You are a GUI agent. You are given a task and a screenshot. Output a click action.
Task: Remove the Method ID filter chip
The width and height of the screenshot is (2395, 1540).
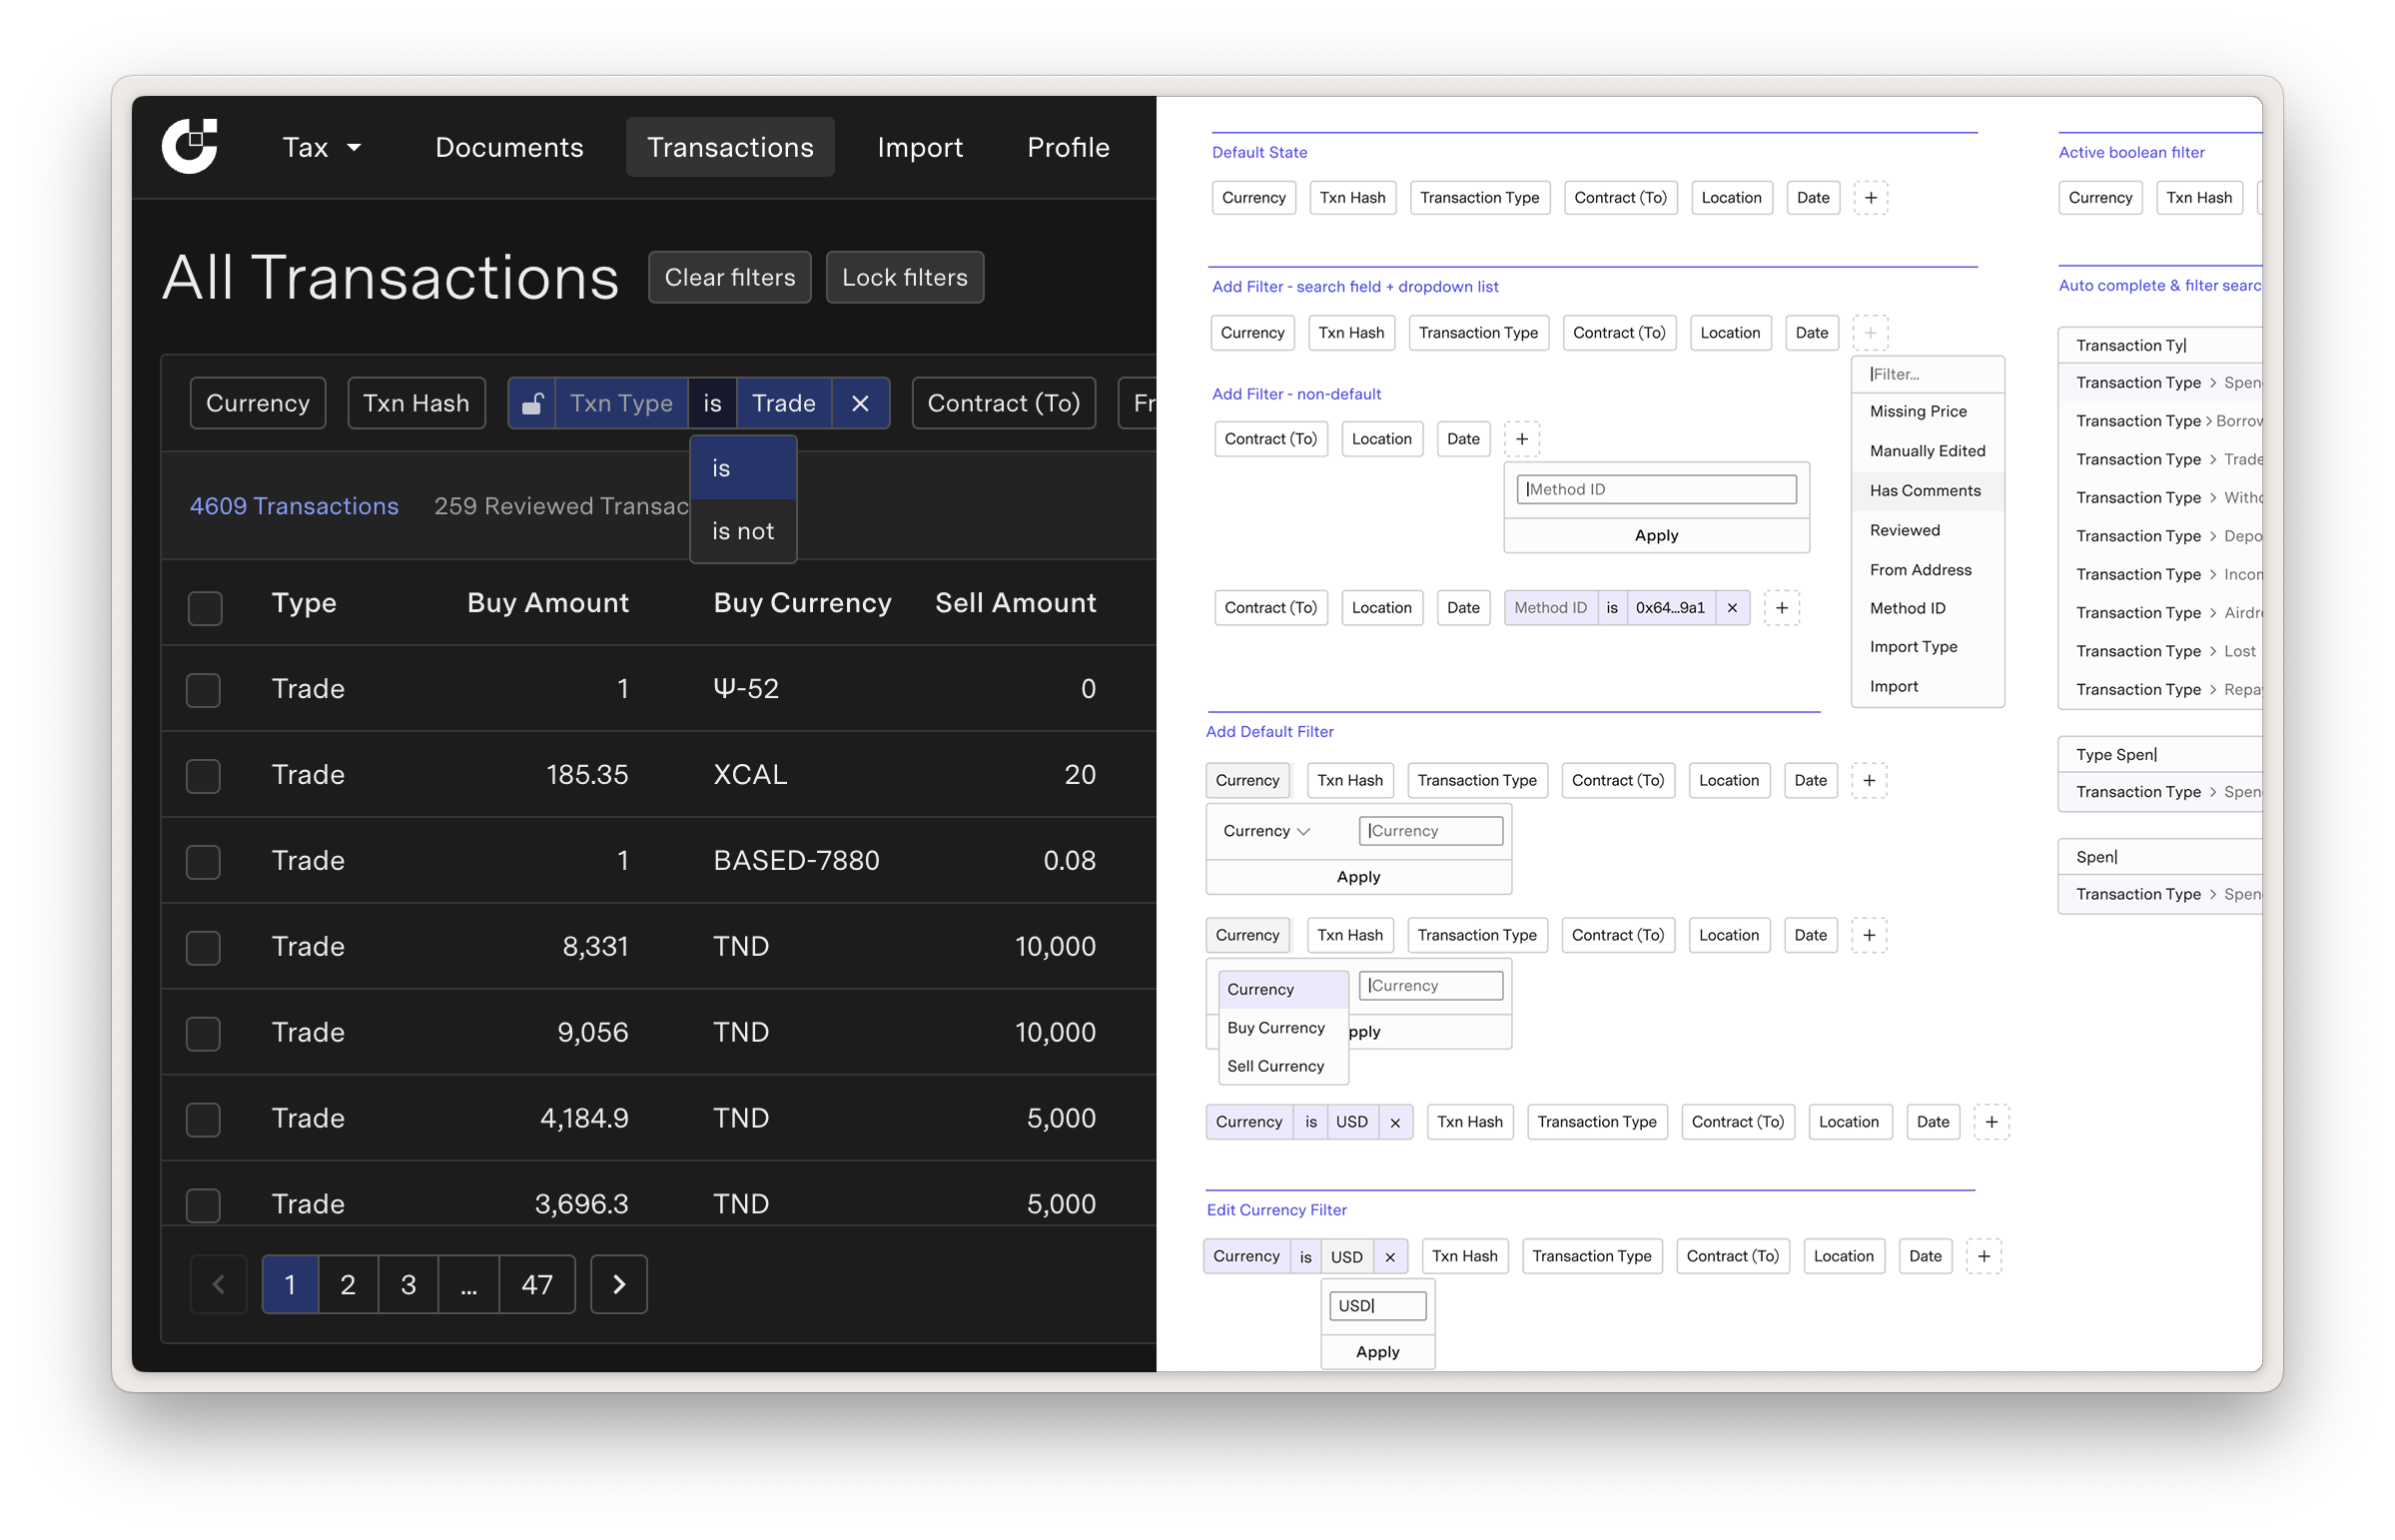[x=1733, y=609]
